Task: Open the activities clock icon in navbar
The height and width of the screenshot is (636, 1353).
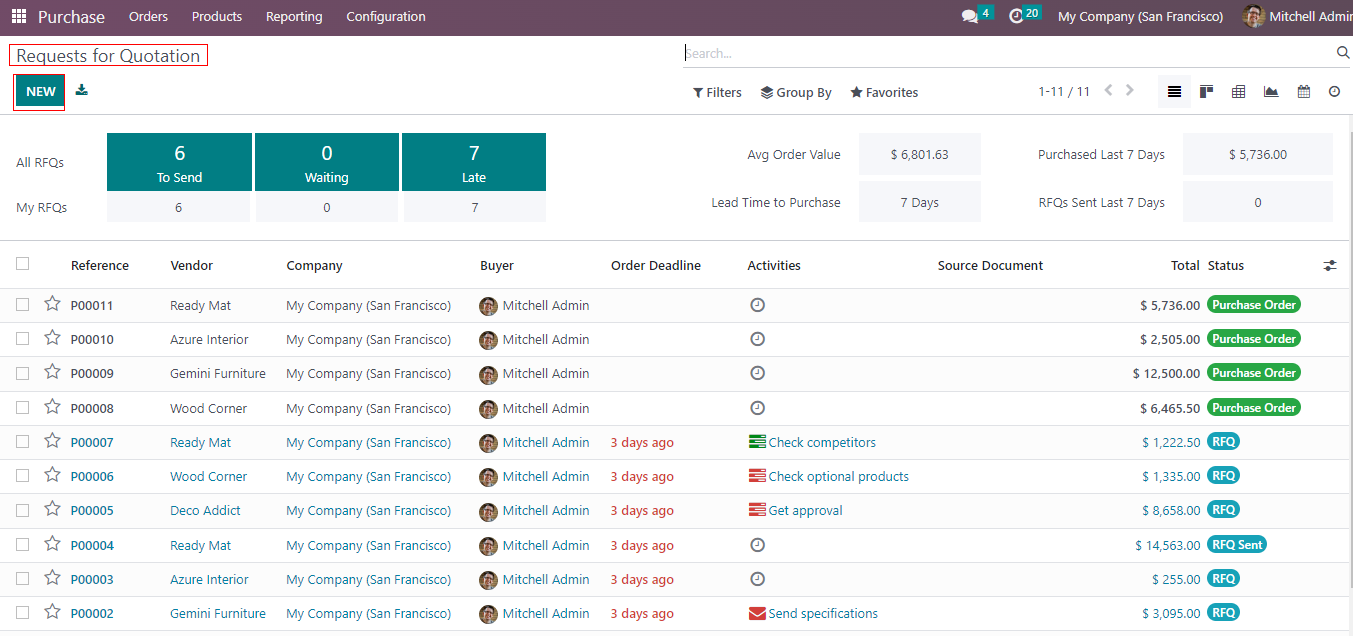Action: [x=1017, y=17]
